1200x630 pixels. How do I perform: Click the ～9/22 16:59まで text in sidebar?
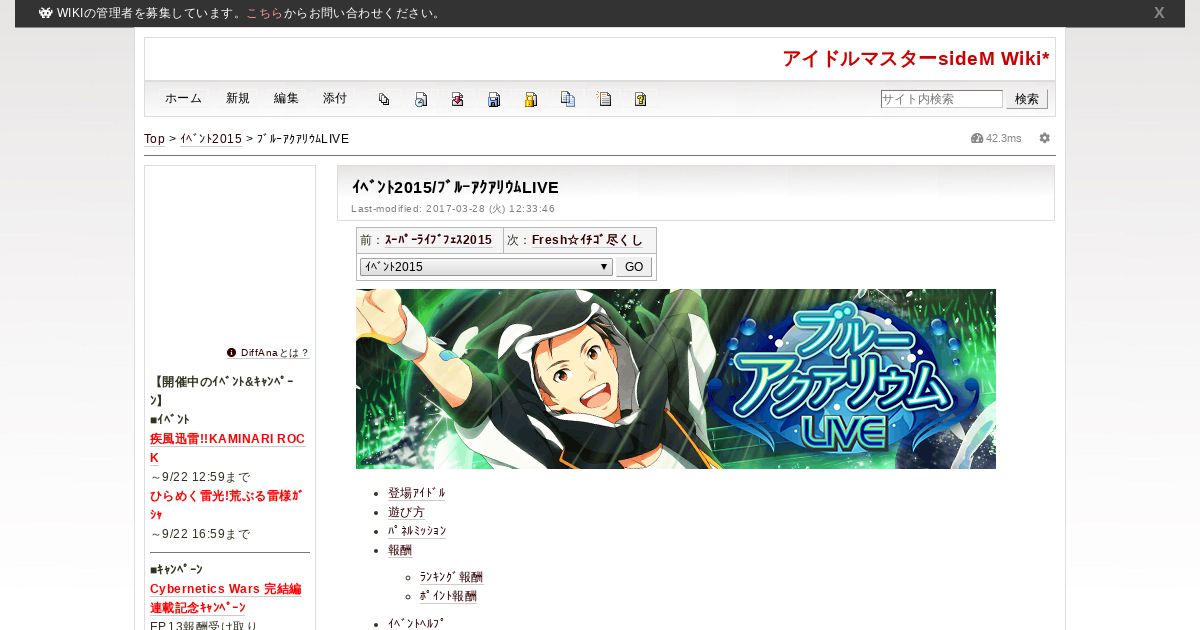(200, 534)
